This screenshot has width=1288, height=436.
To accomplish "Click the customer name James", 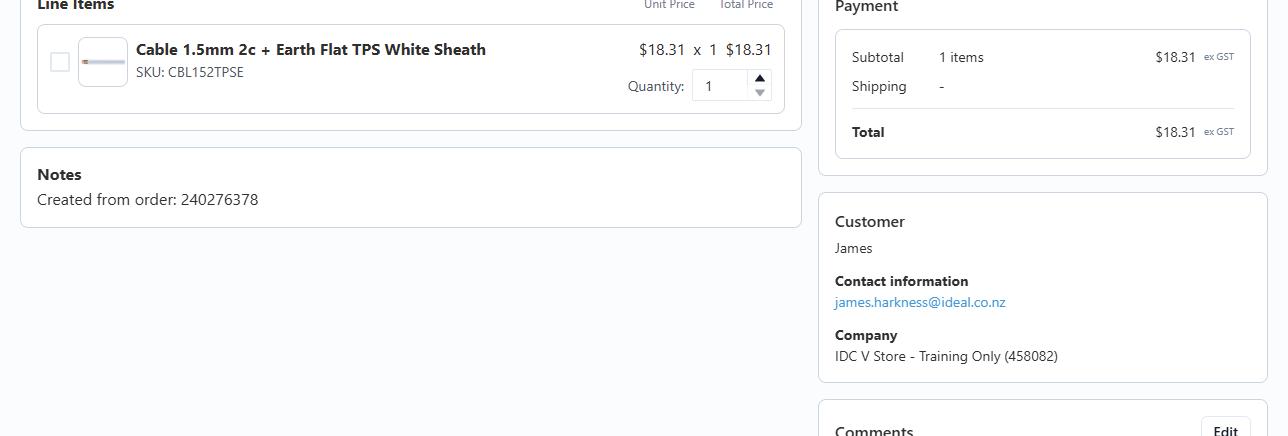I will click(x=853, y=248).
